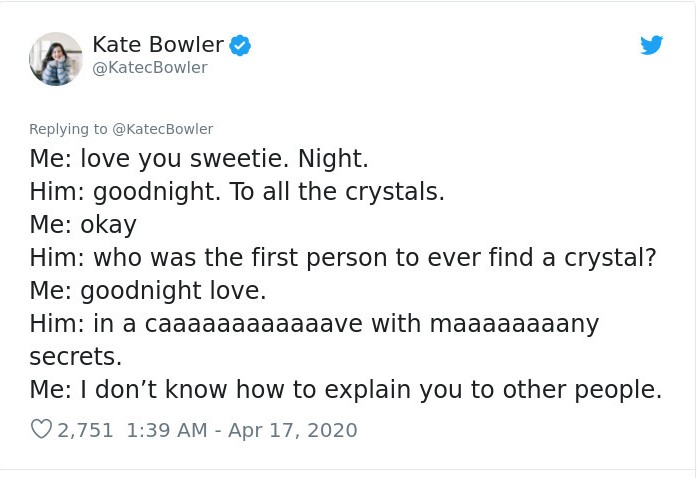Click the "Me: goodnight love." line
Screen dimensions: 697x478
click(148, 291)
